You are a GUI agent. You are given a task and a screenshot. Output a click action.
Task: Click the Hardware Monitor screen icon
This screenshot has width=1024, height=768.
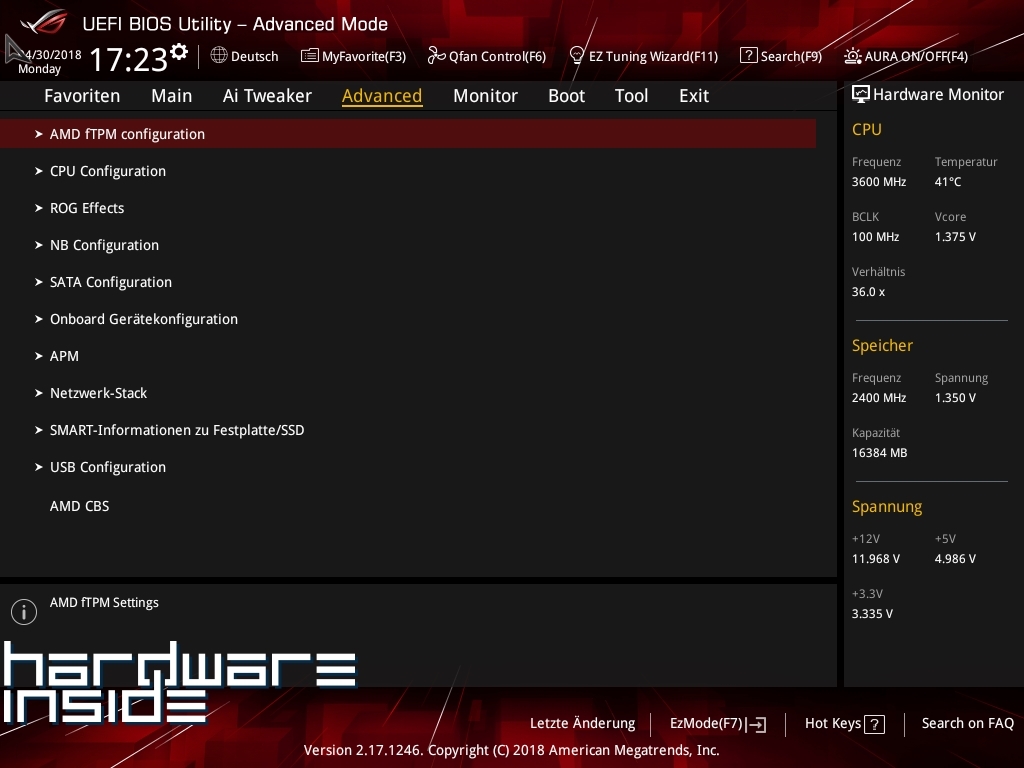coord(861,95)
